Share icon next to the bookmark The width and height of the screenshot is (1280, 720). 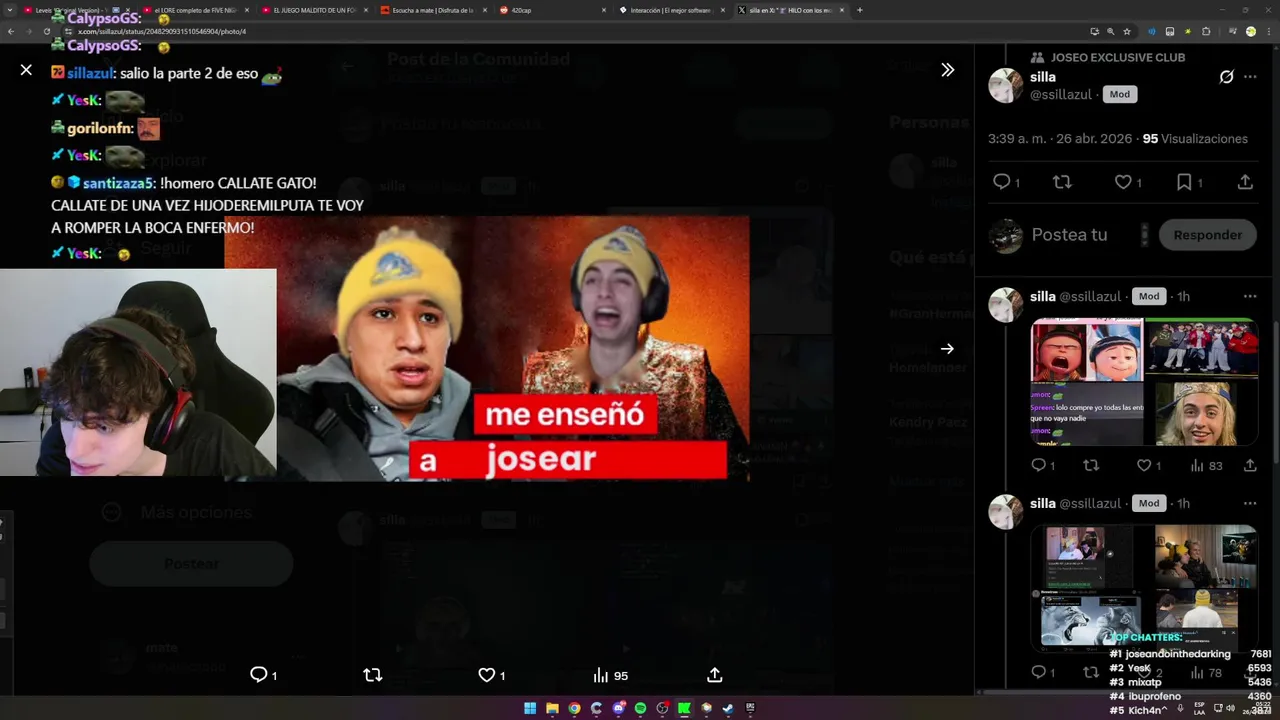coord(1245,182)
